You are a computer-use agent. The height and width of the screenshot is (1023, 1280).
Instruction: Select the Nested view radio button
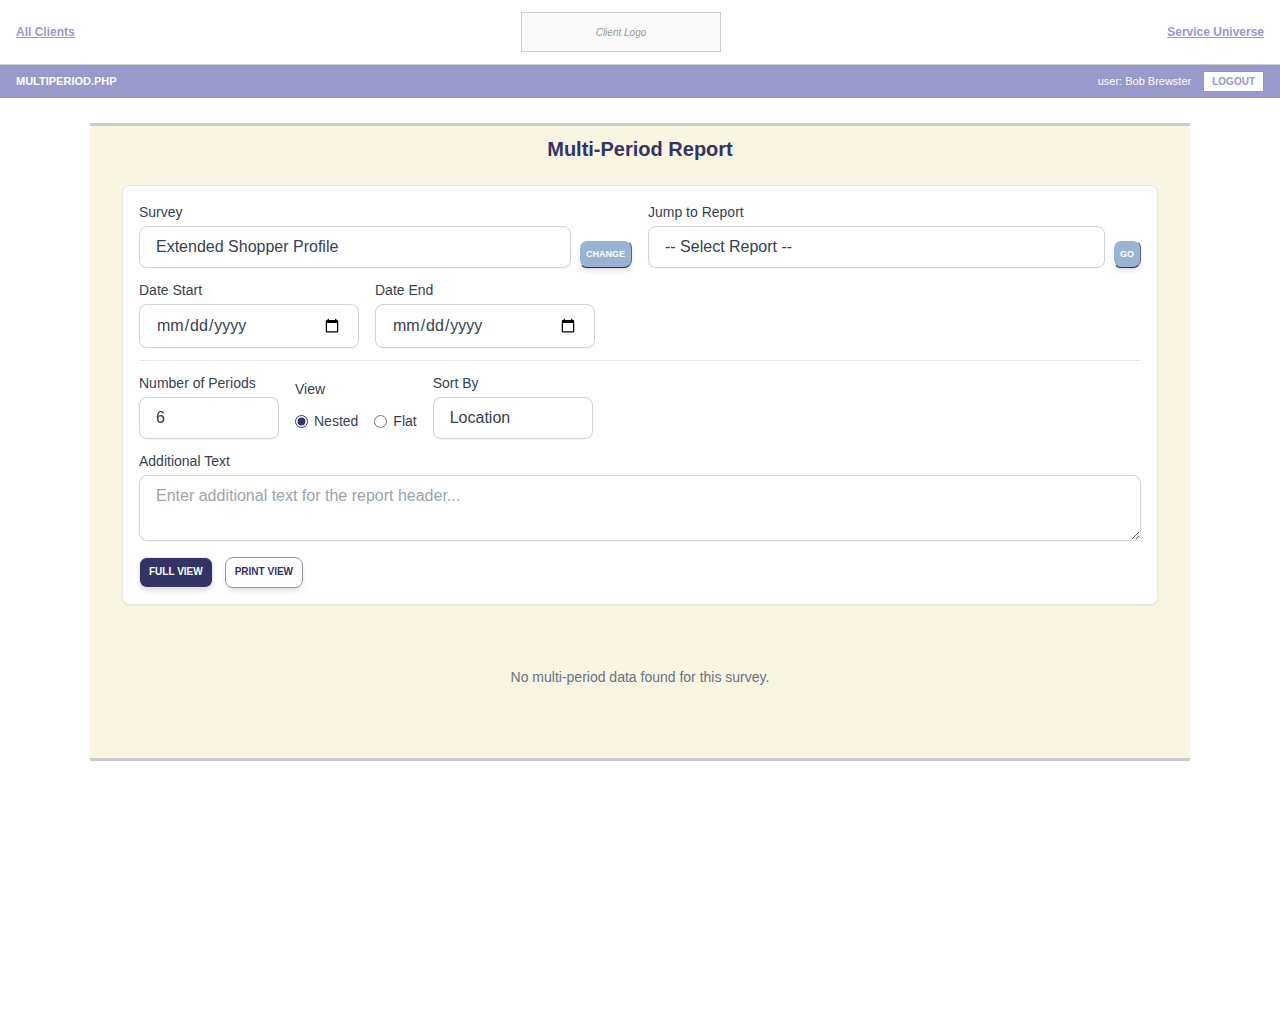coord(301,422)
